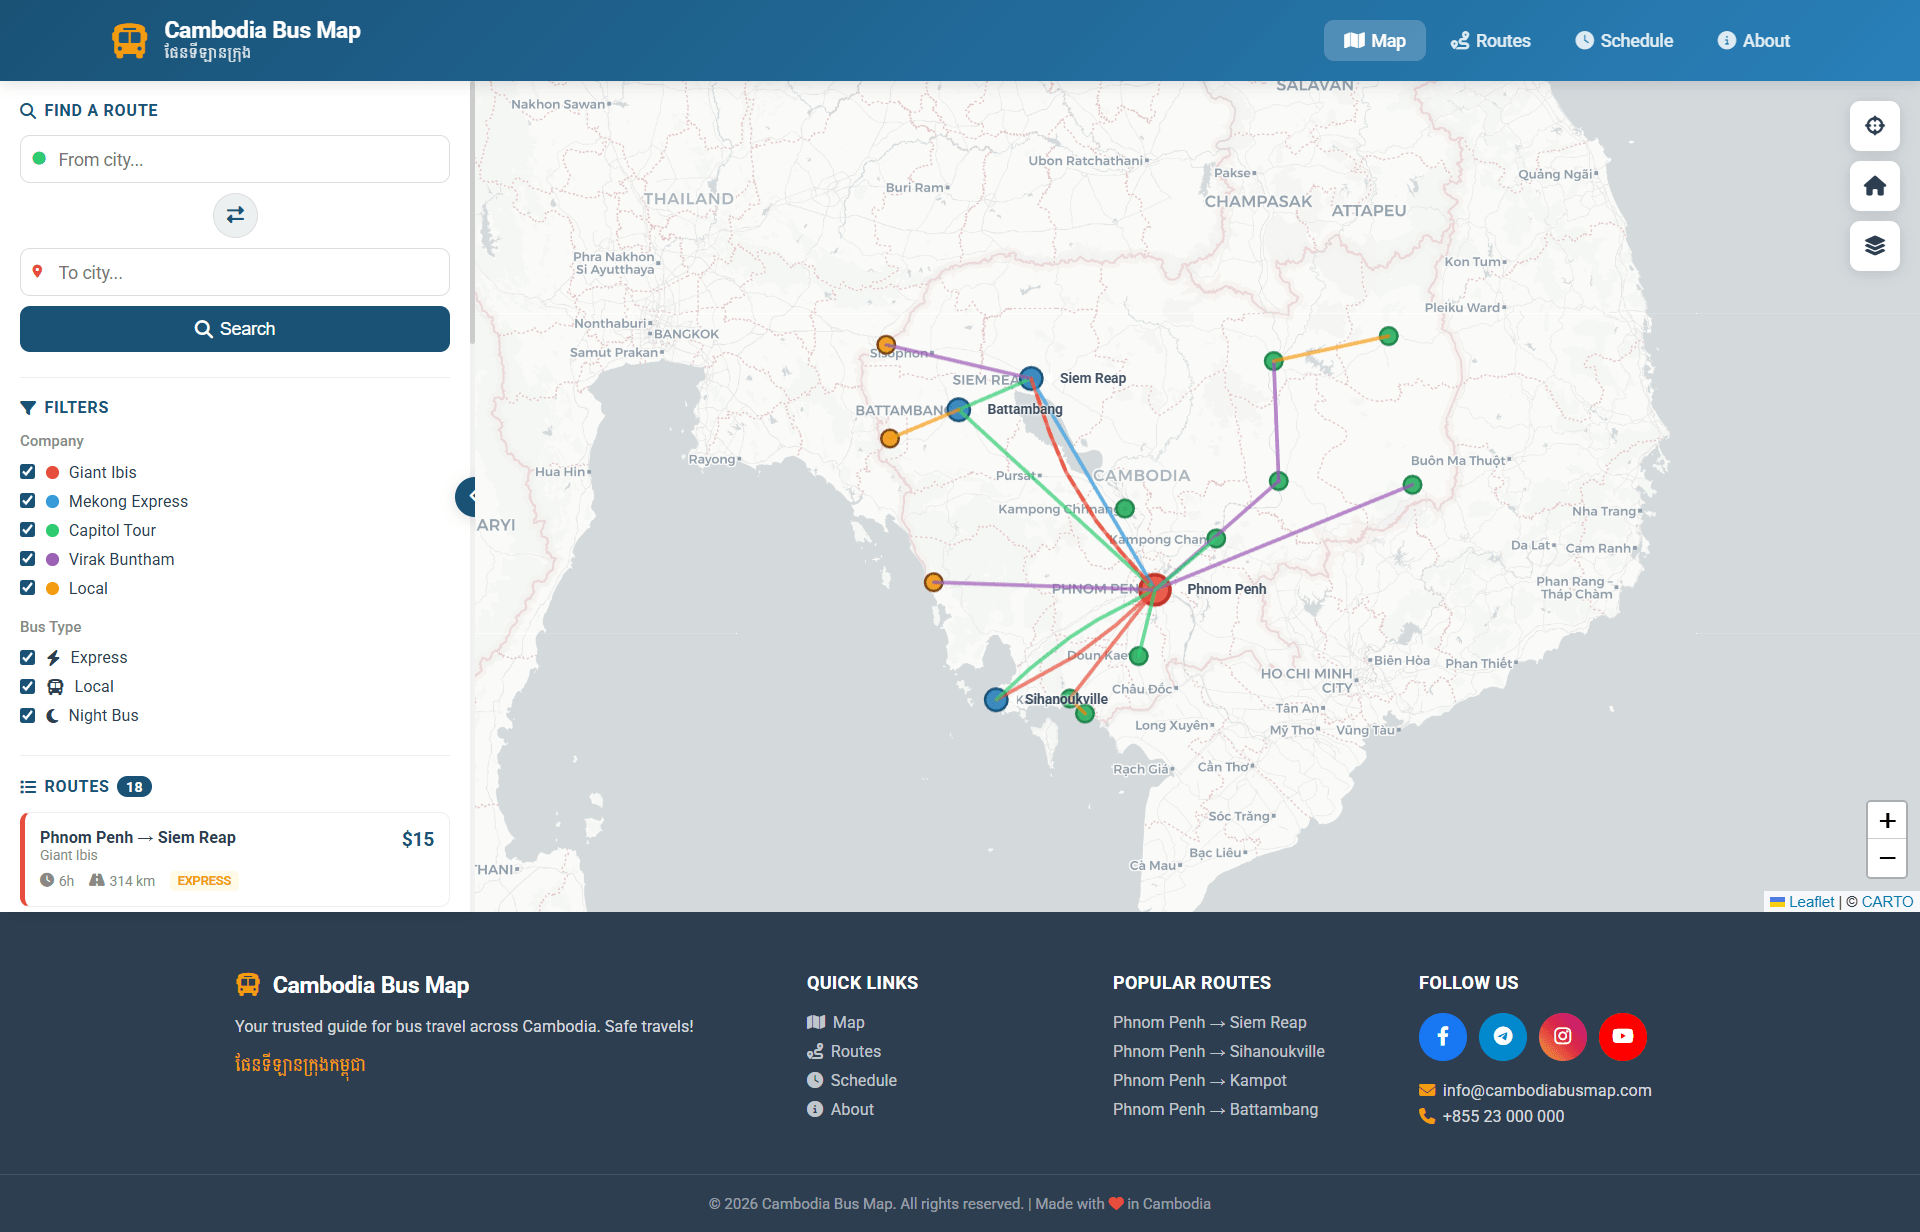Open the Telegram social icon
Image resolution: width=1920 pixels, height=1232 pixels.
1503,1036
